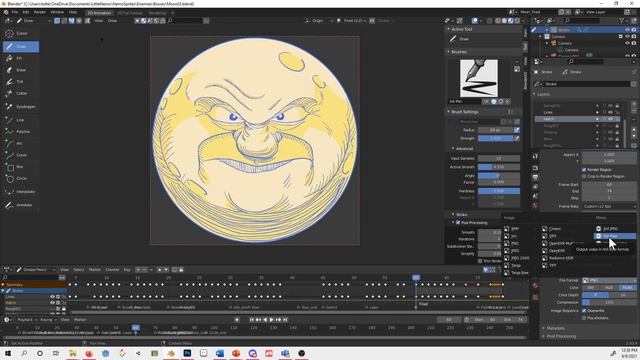Select the Circle tool
This screenshot has width=640, height=360.
(20, 178)
